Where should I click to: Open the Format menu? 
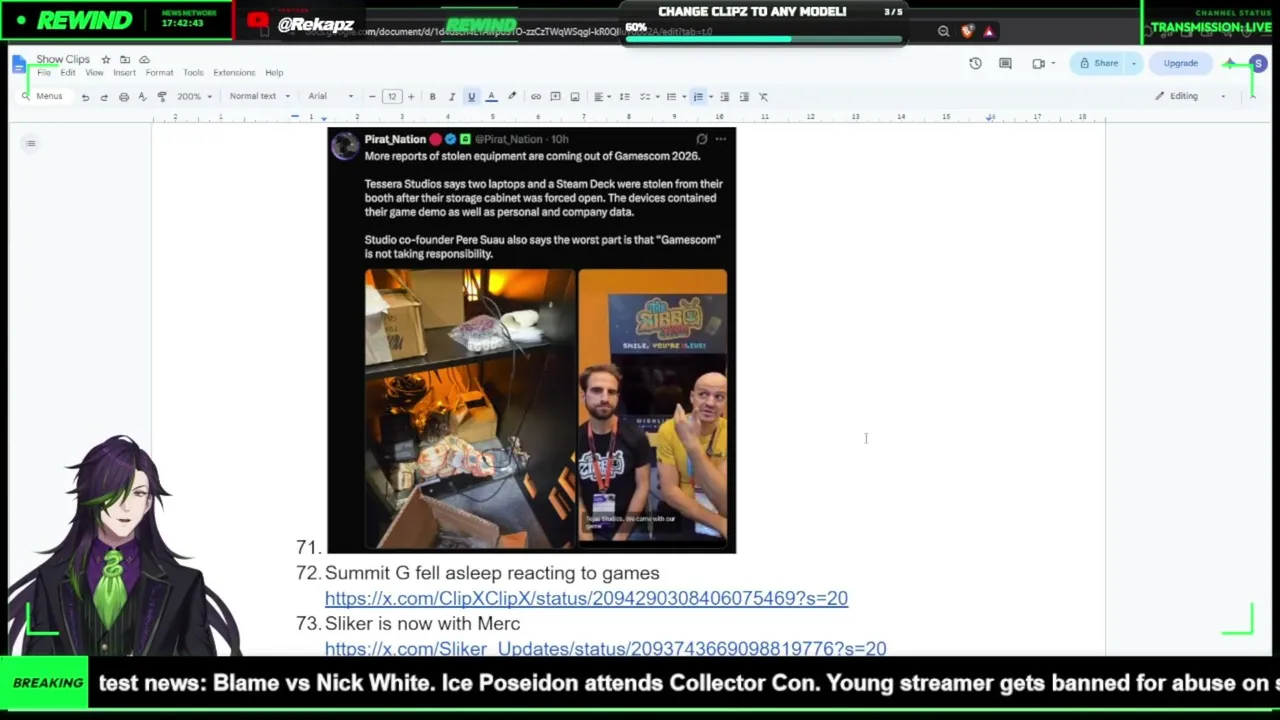(159, 73)
